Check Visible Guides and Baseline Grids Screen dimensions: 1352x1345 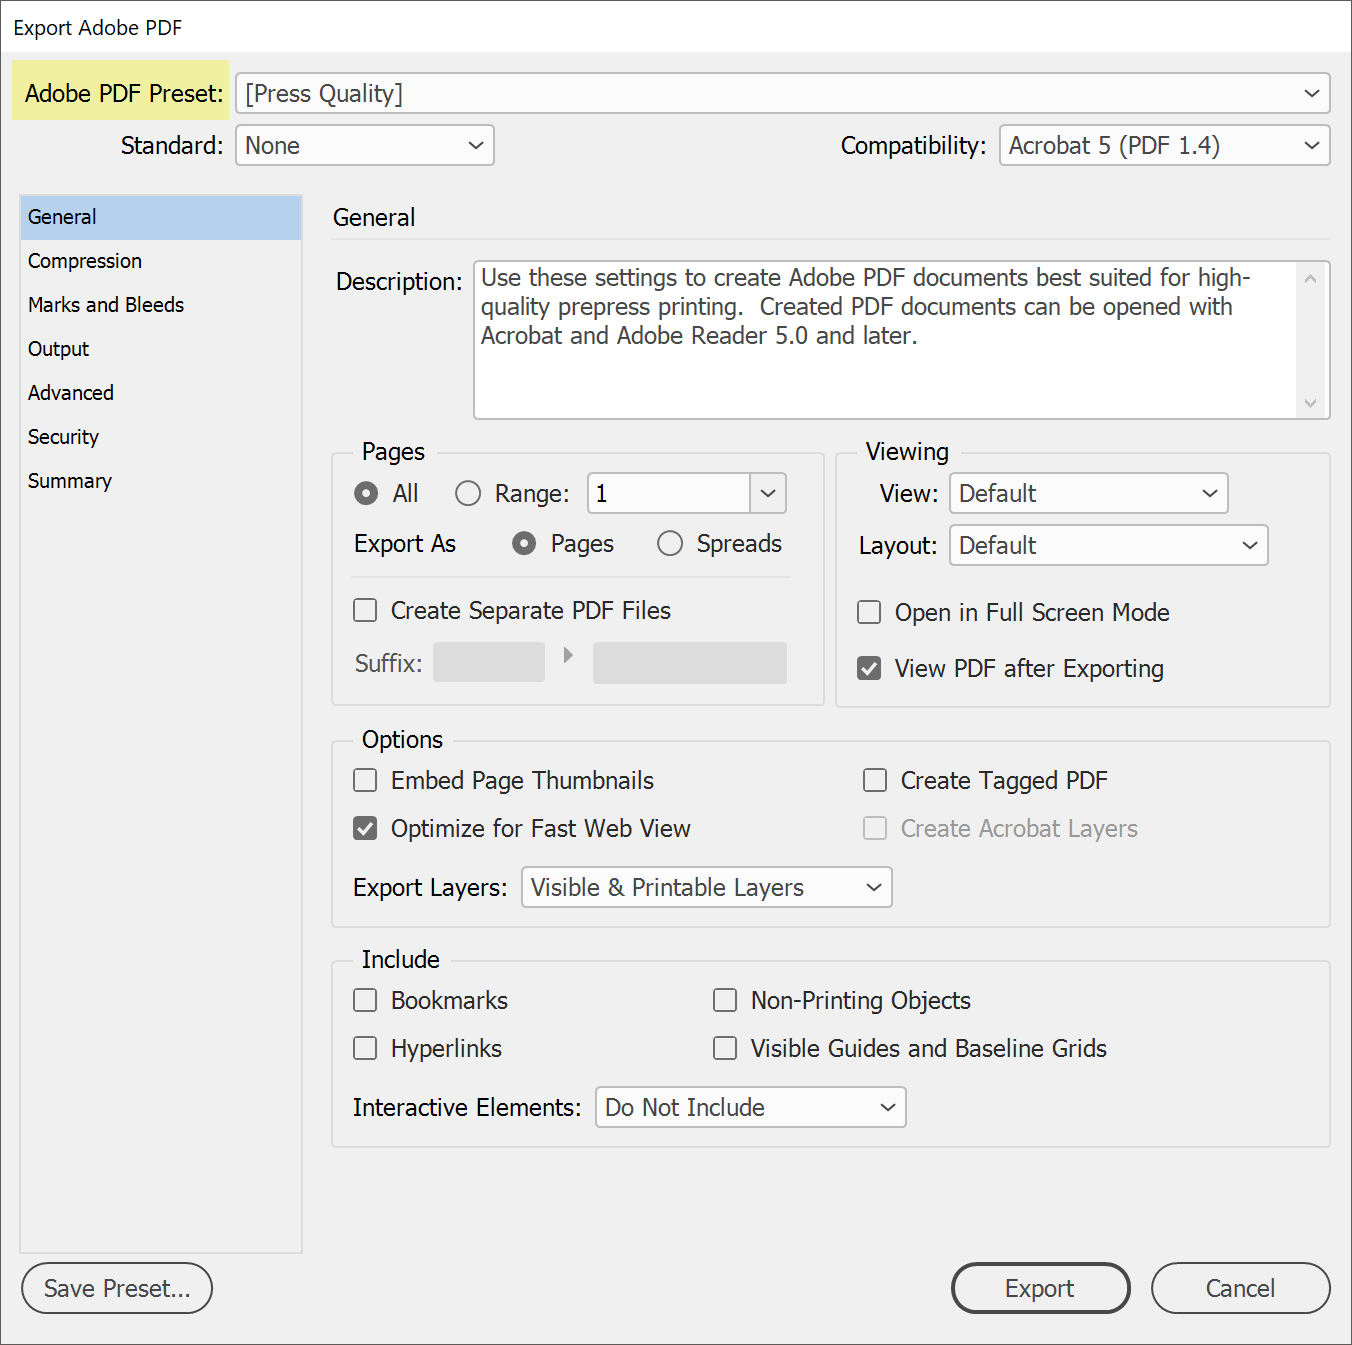point(725,1048)
